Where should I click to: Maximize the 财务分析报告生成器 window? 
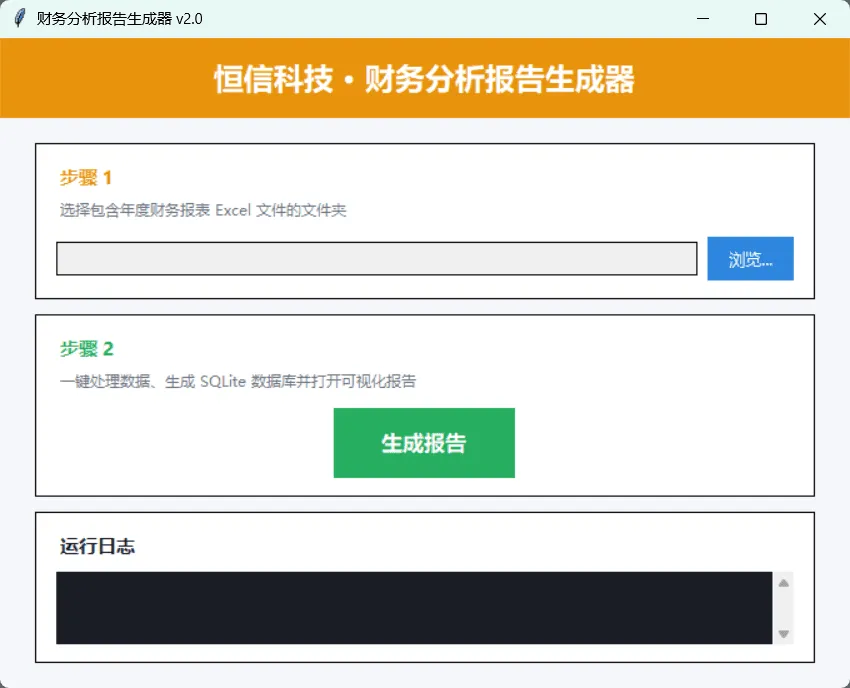click(761, 19)
